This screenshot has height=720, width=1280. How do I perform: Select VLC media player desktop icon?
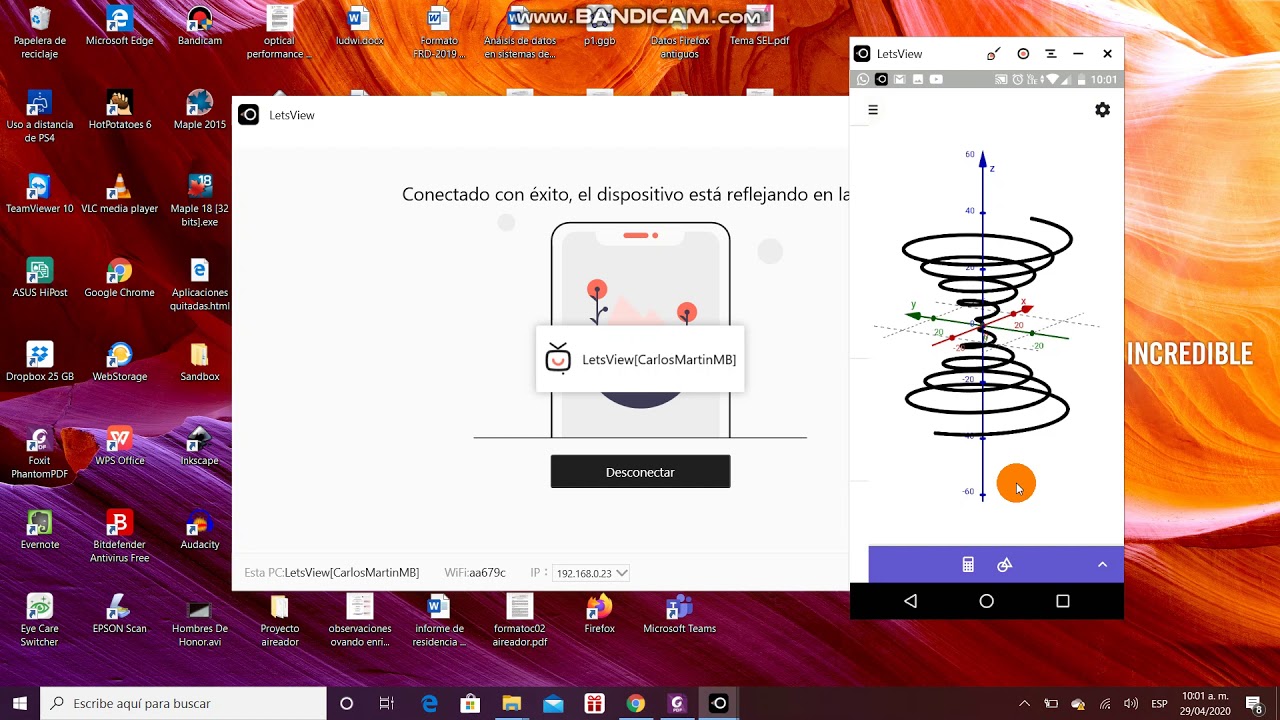coord(119,194)
